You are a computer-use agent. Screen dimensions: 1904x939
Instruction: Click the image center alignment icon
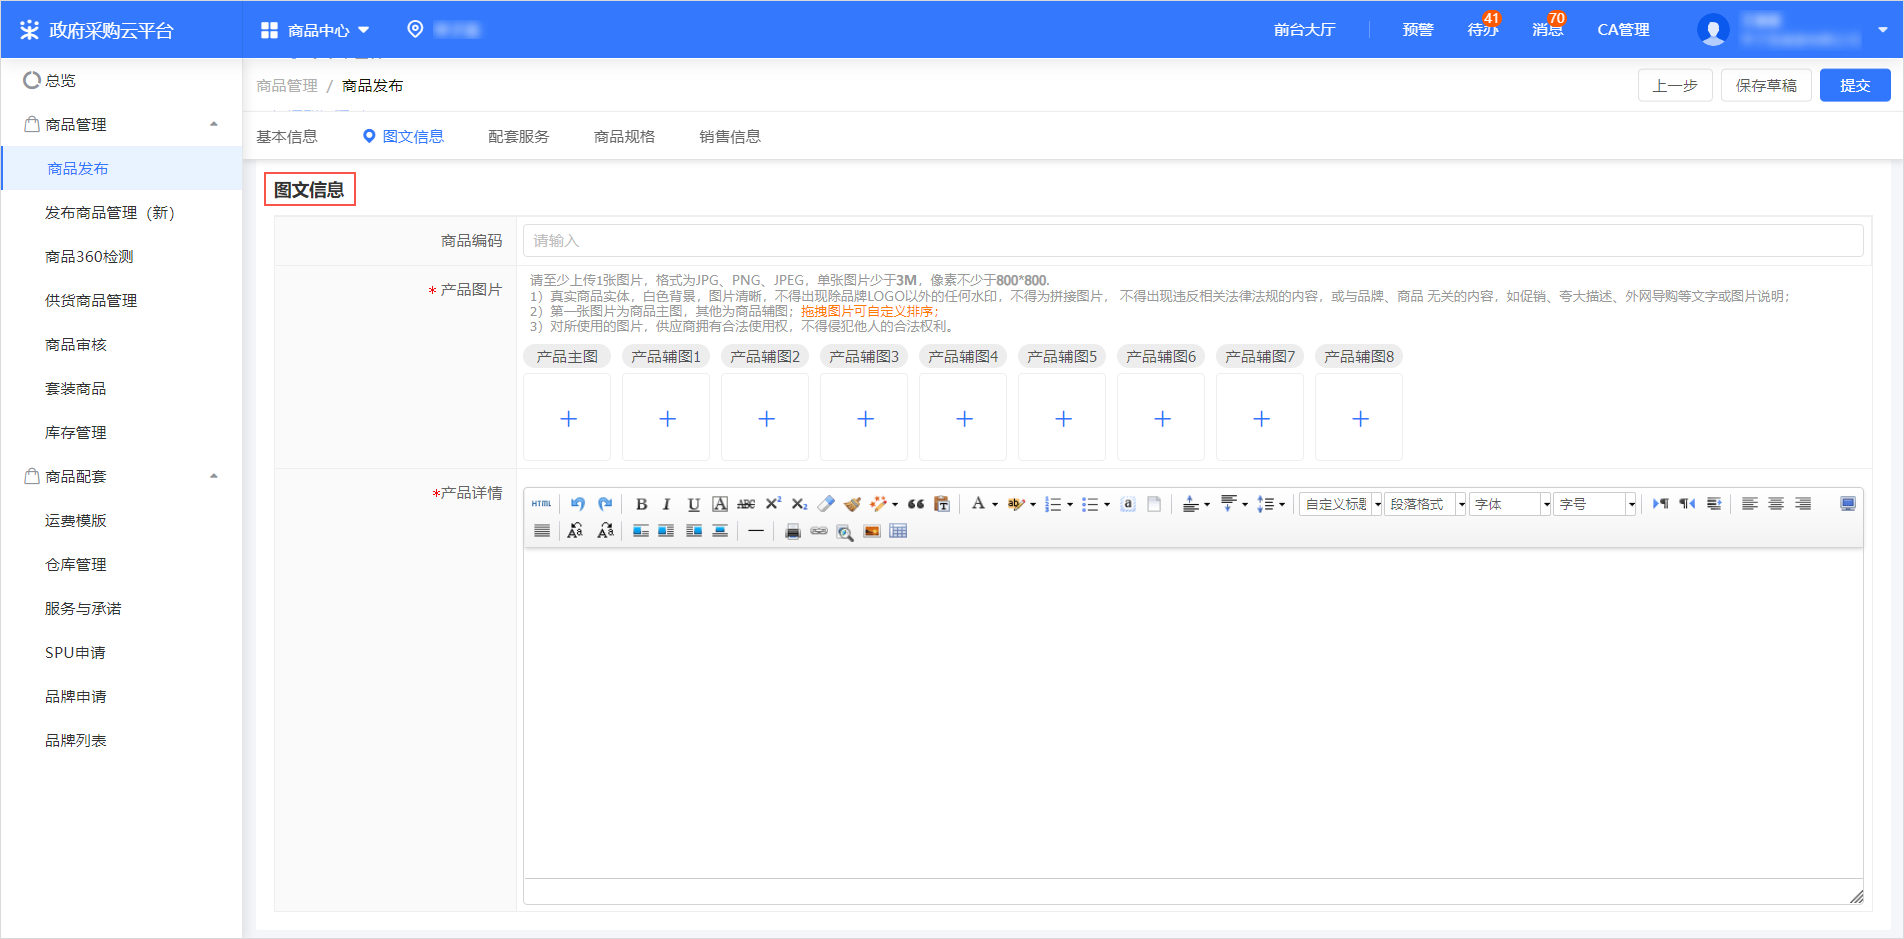720,531
